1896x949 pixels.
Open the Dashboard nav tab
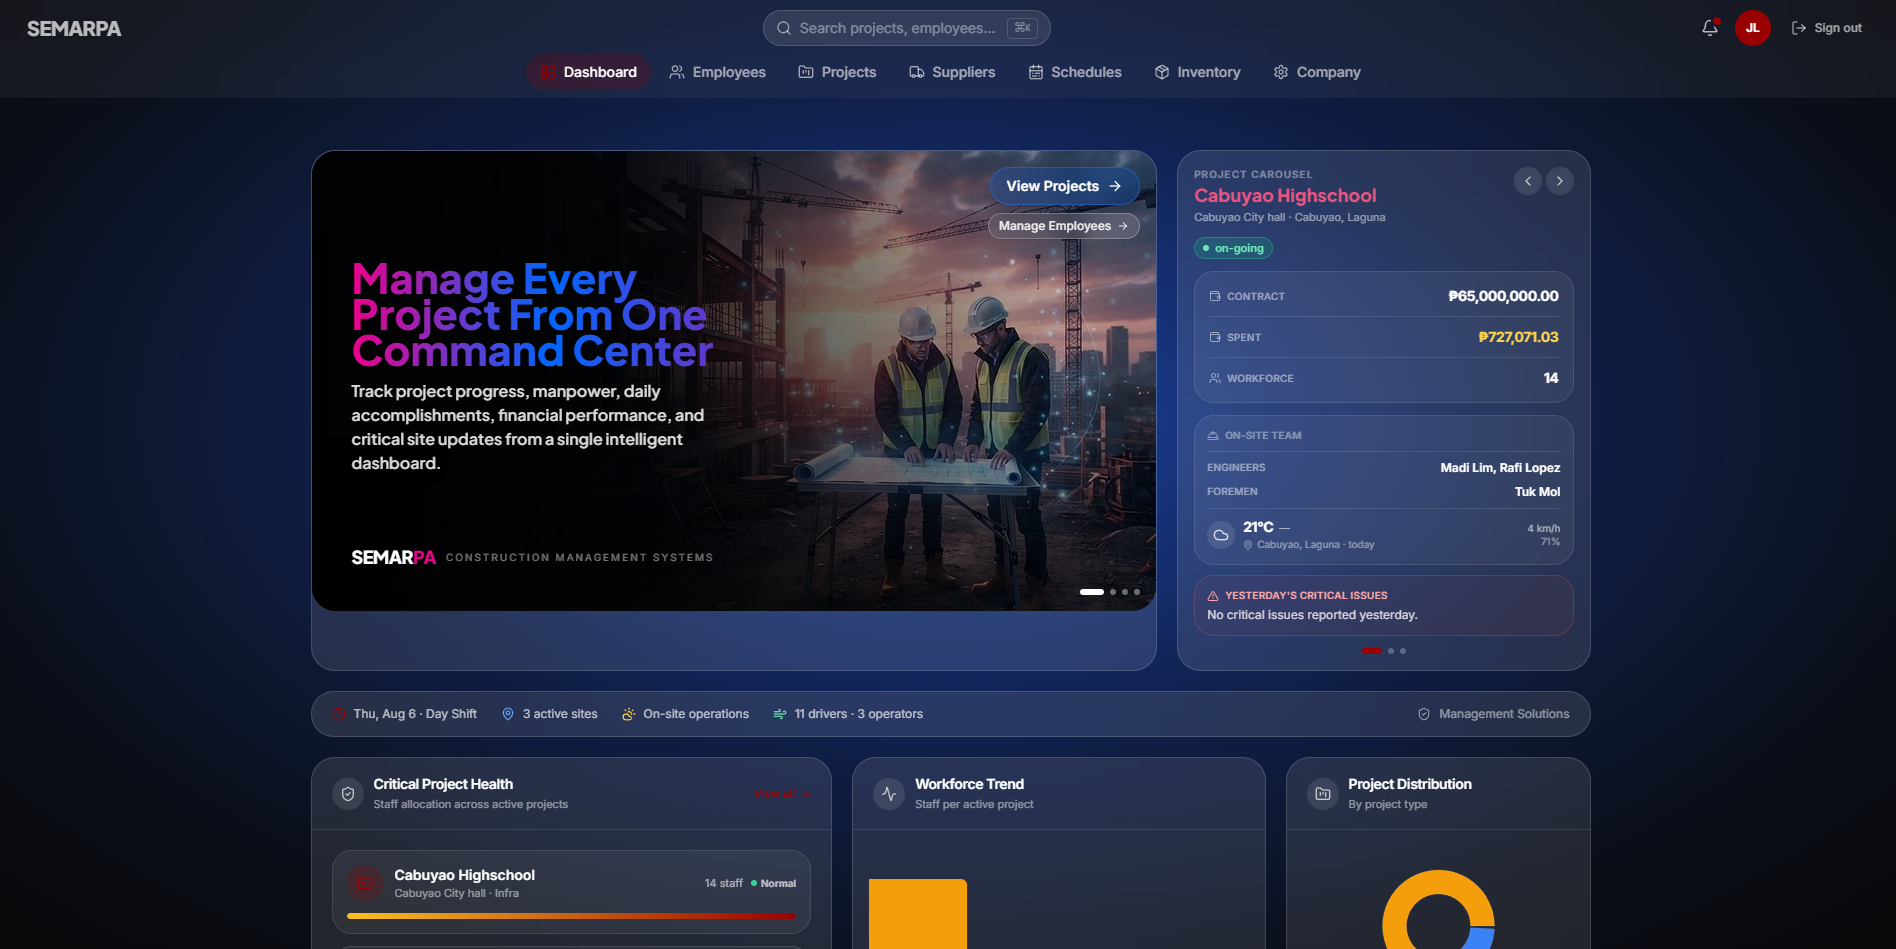pos(589,72)
